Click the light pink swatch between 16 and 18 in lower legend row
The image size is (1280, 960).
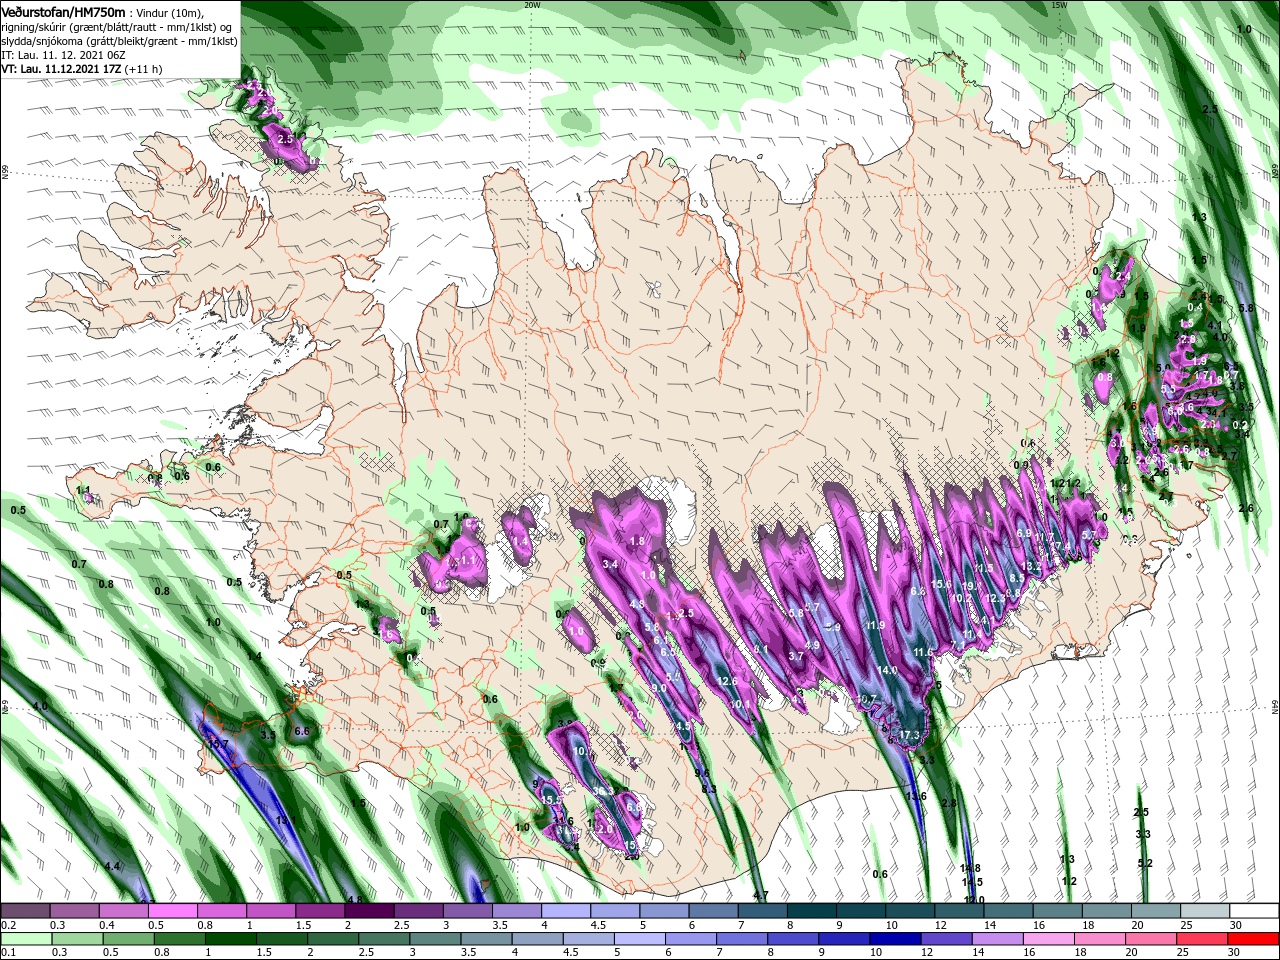(x=1047, y=939)
